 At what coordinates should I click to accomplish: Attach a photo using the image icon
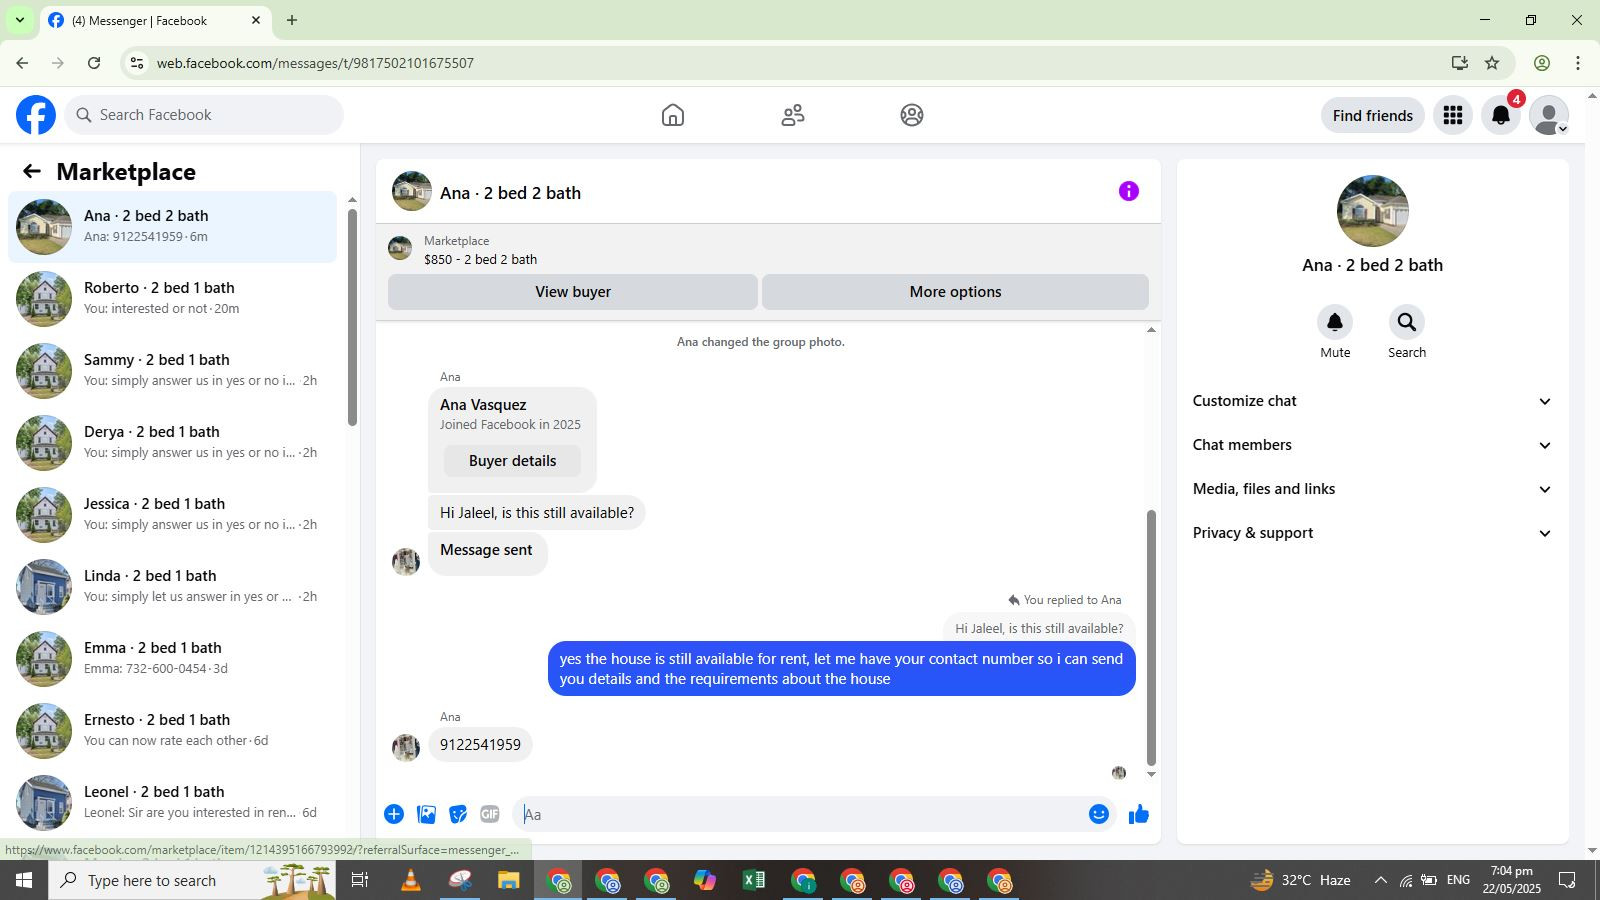pyautogui.click(x=427, y=814)
